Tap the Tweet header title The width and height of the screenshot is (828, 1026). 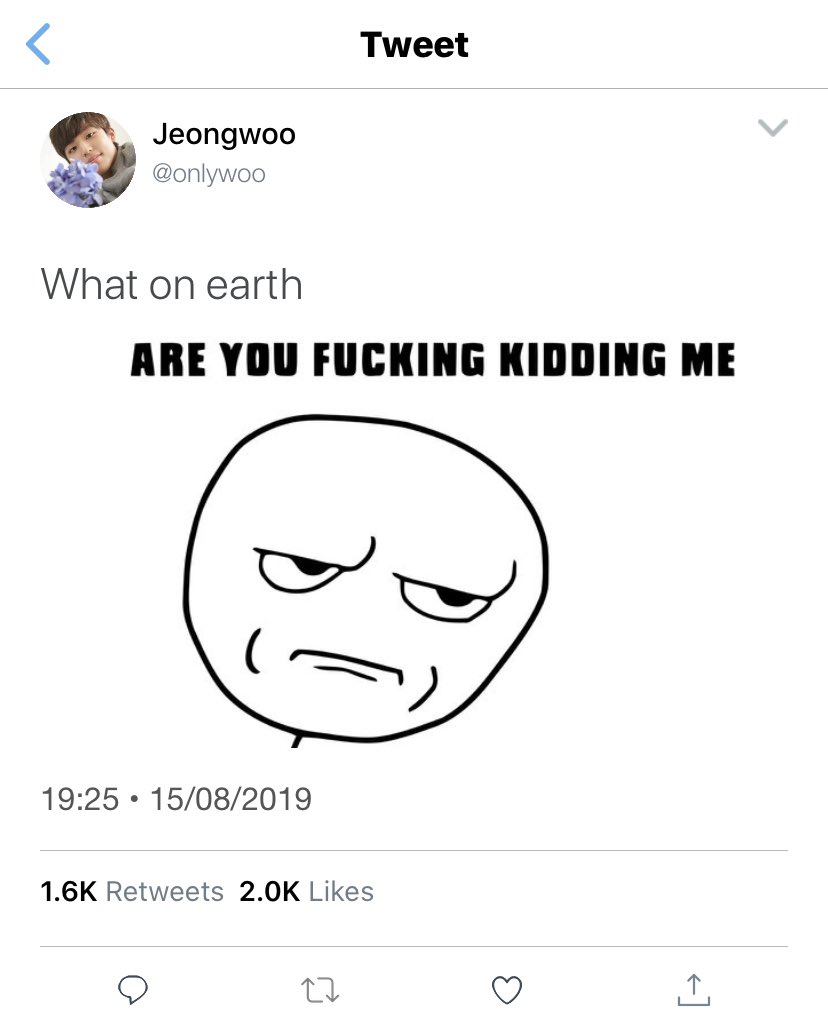click(414, 44)
